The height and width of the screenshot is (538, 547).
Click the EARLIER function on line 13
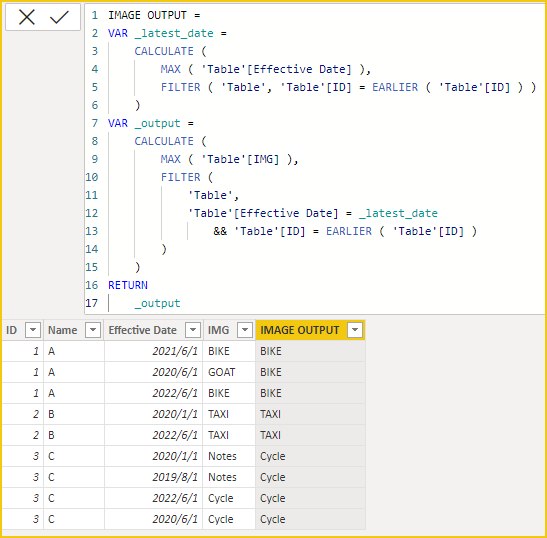click(349, 231)
